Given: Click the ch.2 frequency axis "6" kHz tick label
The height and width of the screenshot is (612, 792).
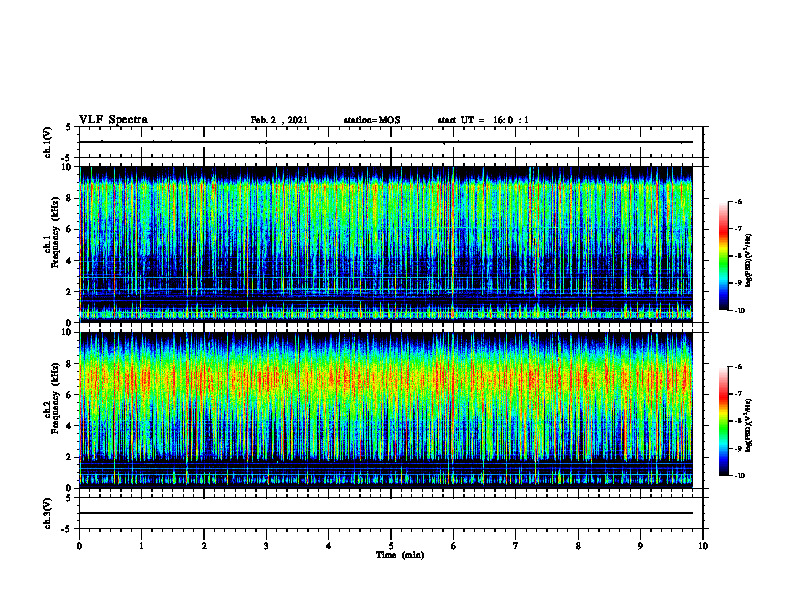Looking at the screenshot, I should (x=70, y=395).
